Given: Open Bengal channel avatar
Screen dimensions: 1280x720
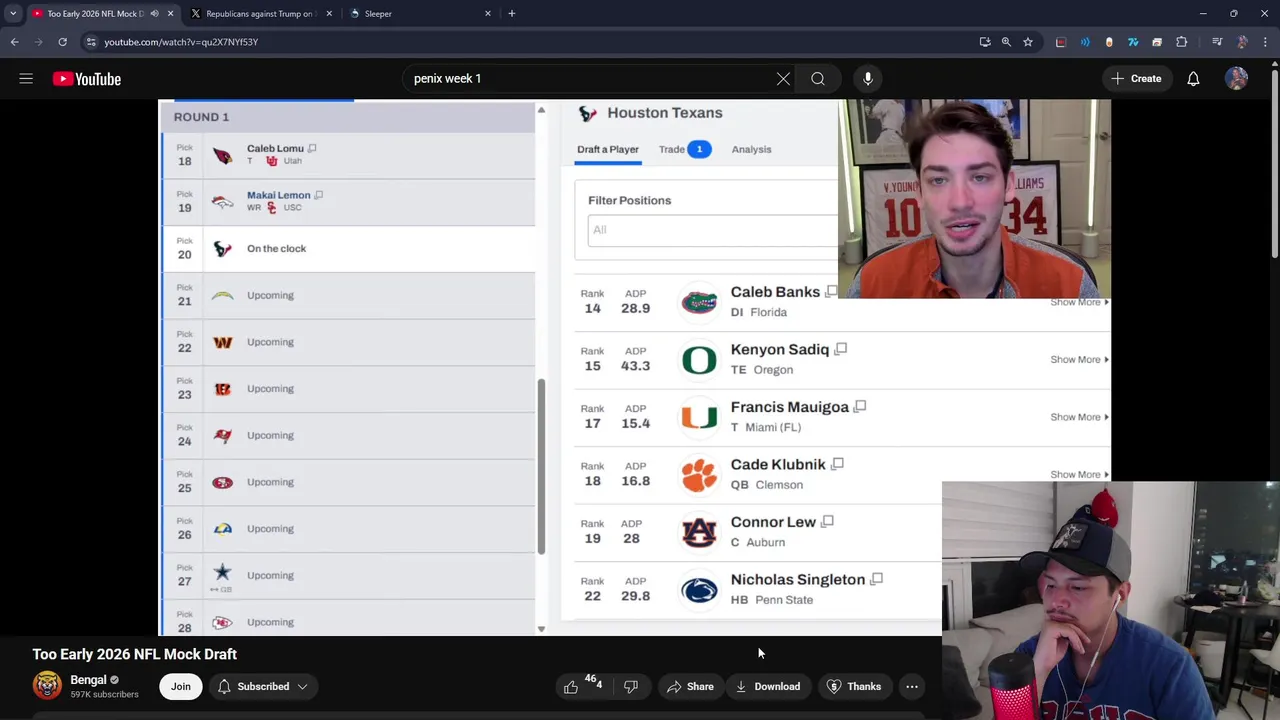Looking at the screenshot, I should click(47, 685).
